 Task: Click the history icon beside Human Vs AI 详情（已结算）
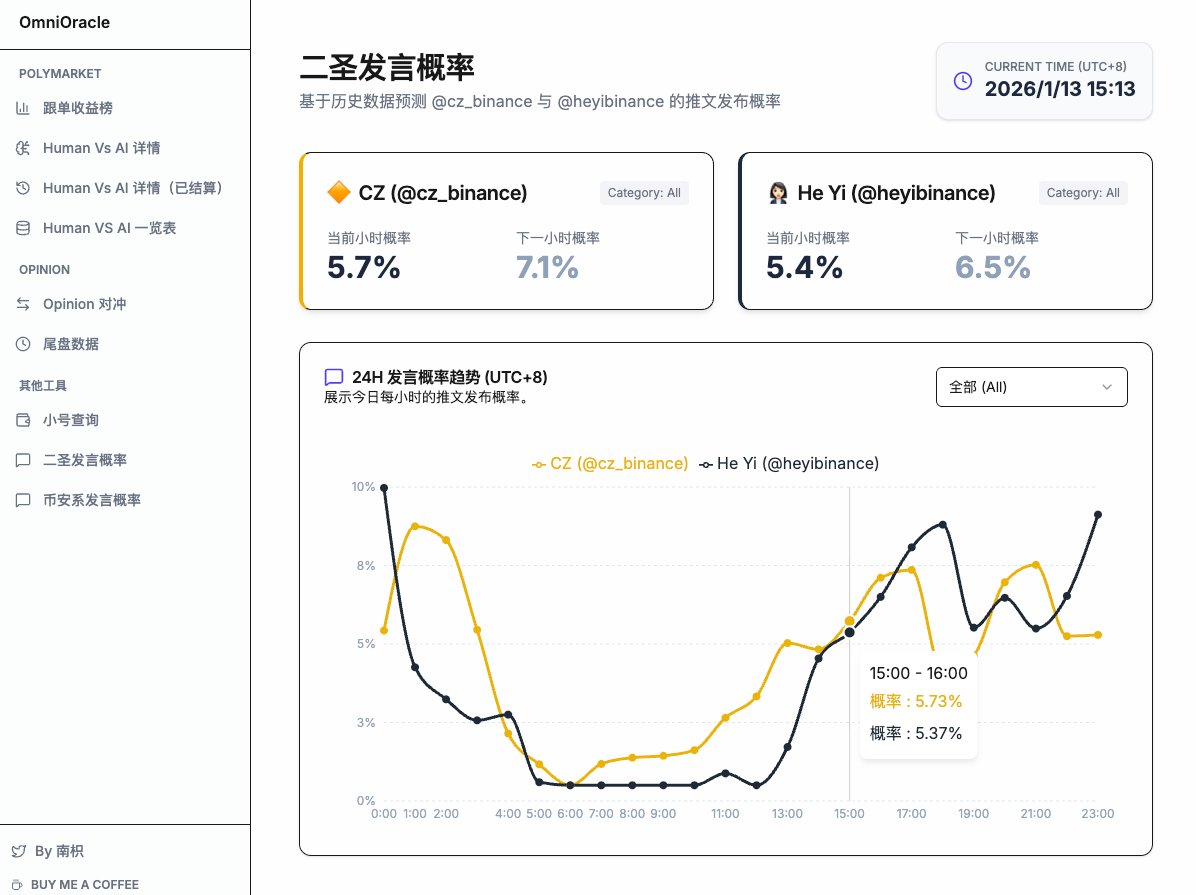pos(23,188)
